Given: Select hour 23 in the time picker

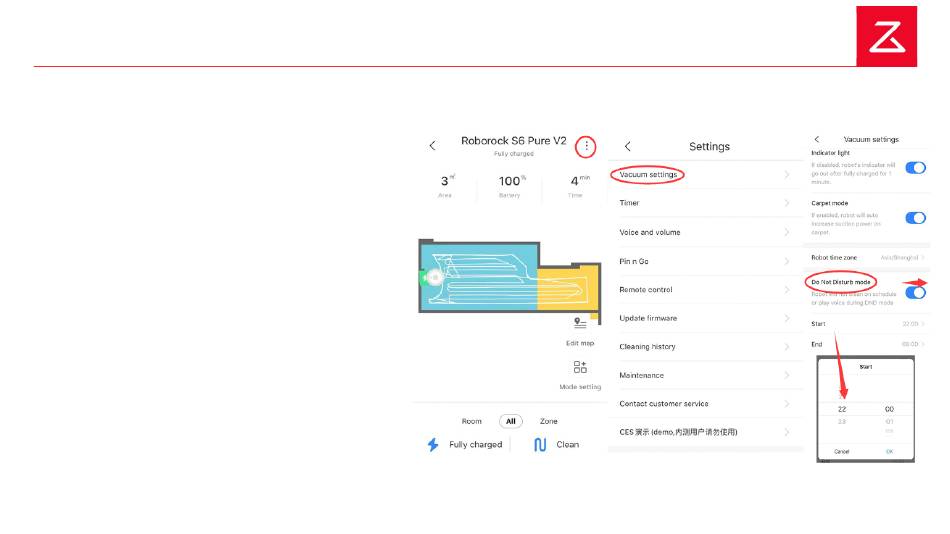Looking at the screenshot, I should point(842,422).
